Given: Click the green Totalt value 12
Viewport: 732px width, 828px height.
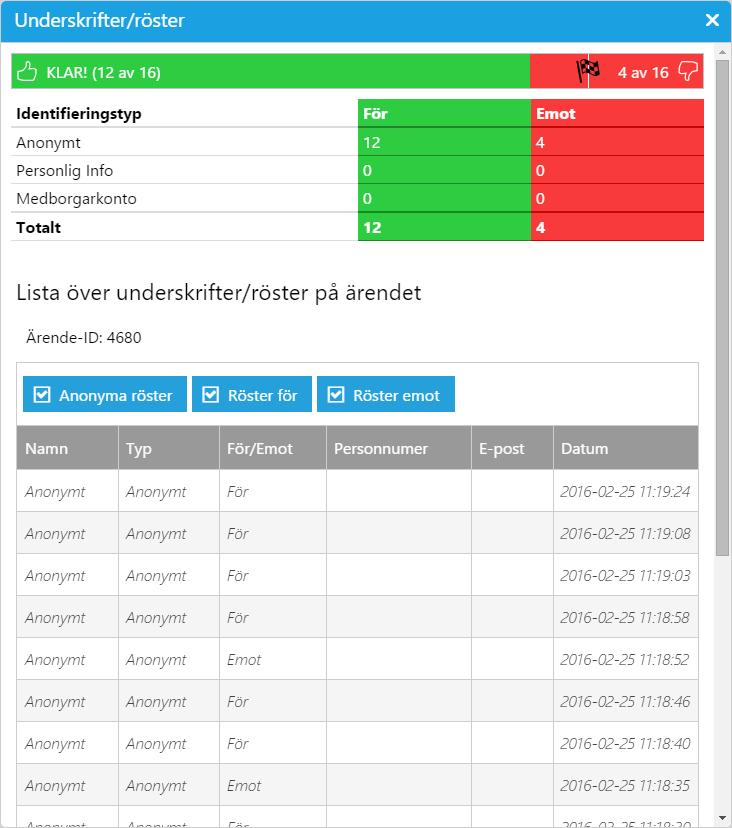Looking at the screenshot, I should pos(372,228).
